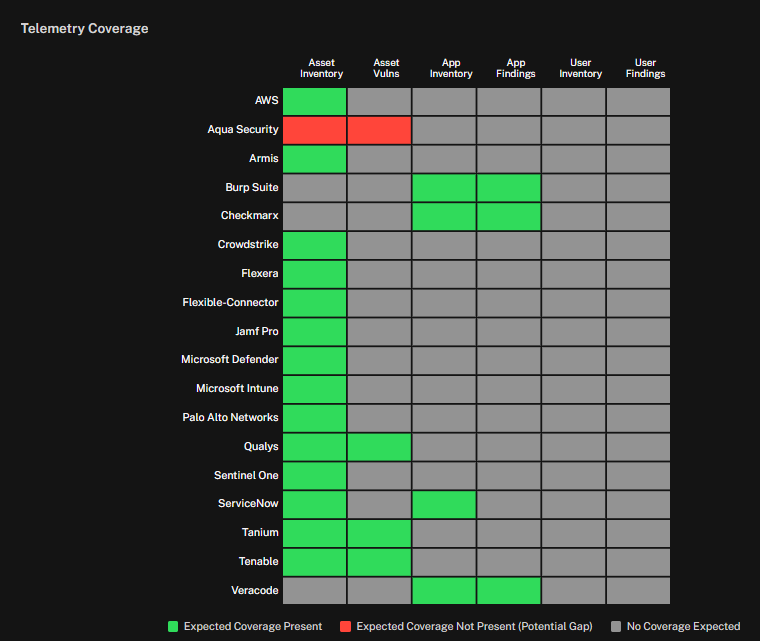Click the AWS Asset Inventory green cell
The image size is (760, 641).
315,101
